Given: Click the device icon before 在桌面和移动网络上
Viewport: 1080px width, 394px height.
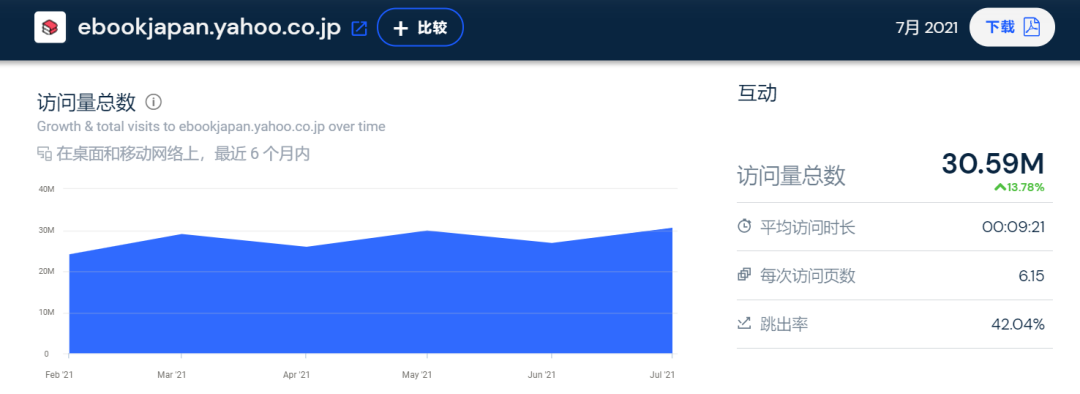Looking at the screenshot, I should (x=44, y=154).
